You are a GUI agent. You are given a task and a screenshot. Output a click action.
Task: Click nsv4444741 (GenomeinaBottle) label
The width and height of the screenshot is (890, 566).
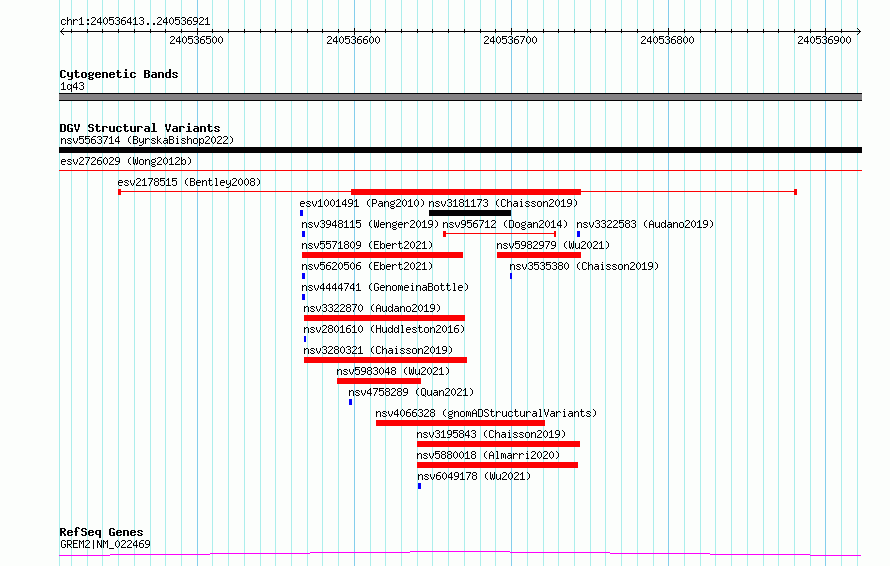(x=385, y=287)
